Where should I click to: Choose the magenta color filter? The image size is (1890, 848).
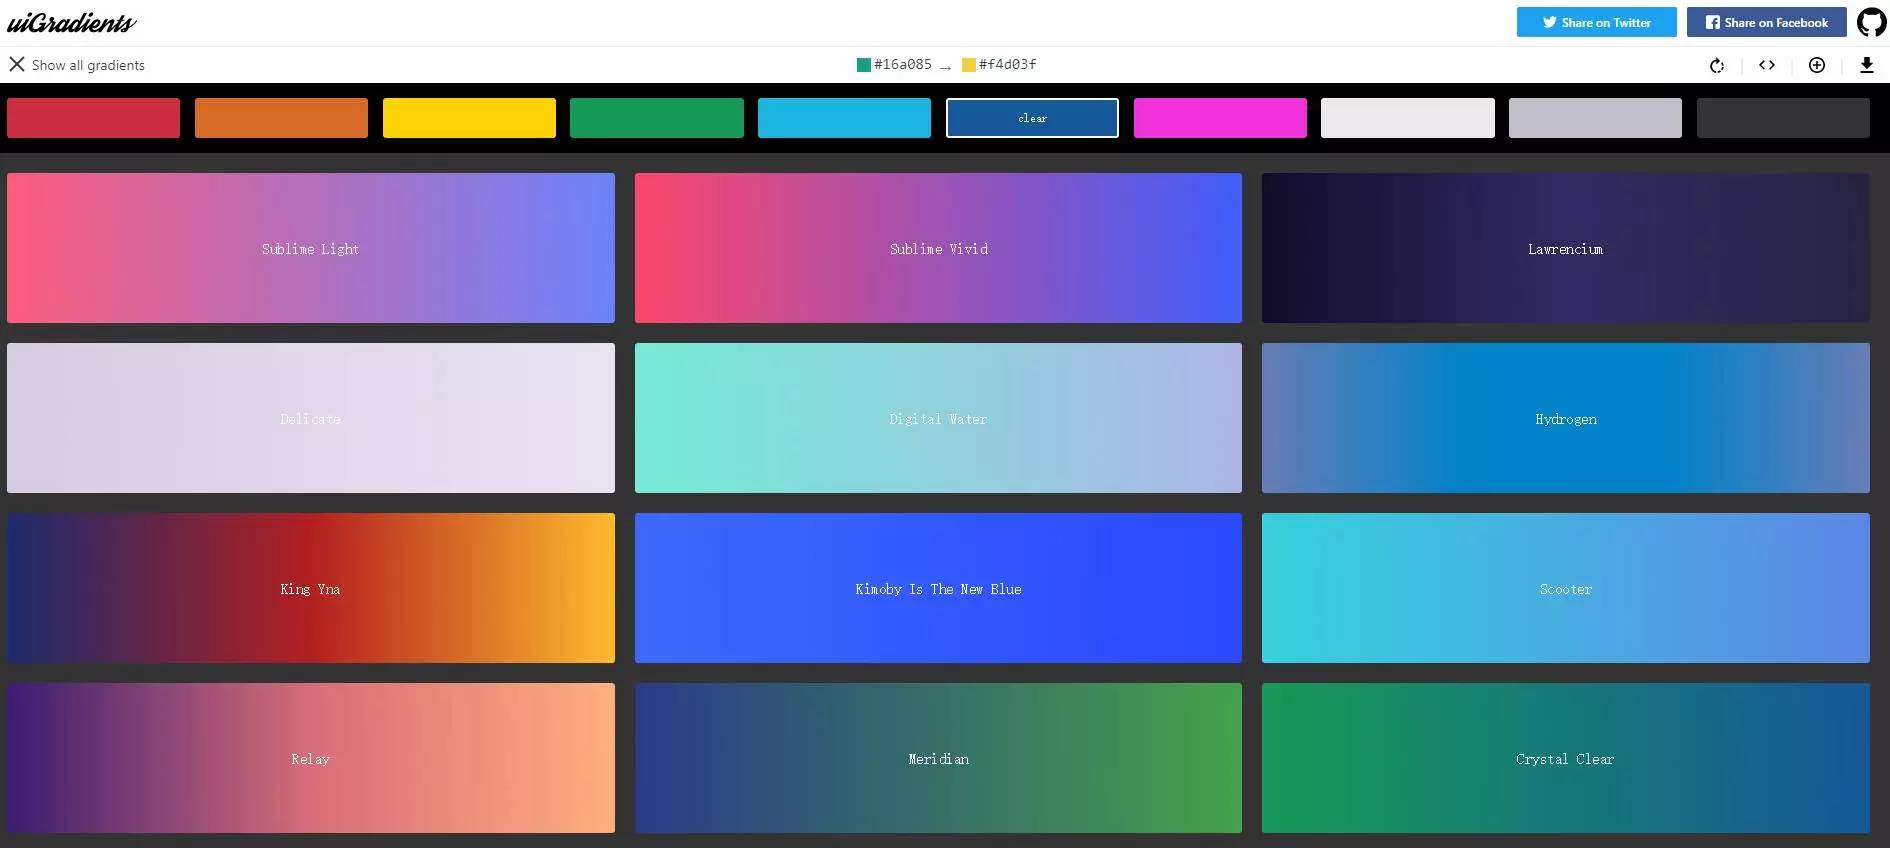click(x=1220, y=118)
